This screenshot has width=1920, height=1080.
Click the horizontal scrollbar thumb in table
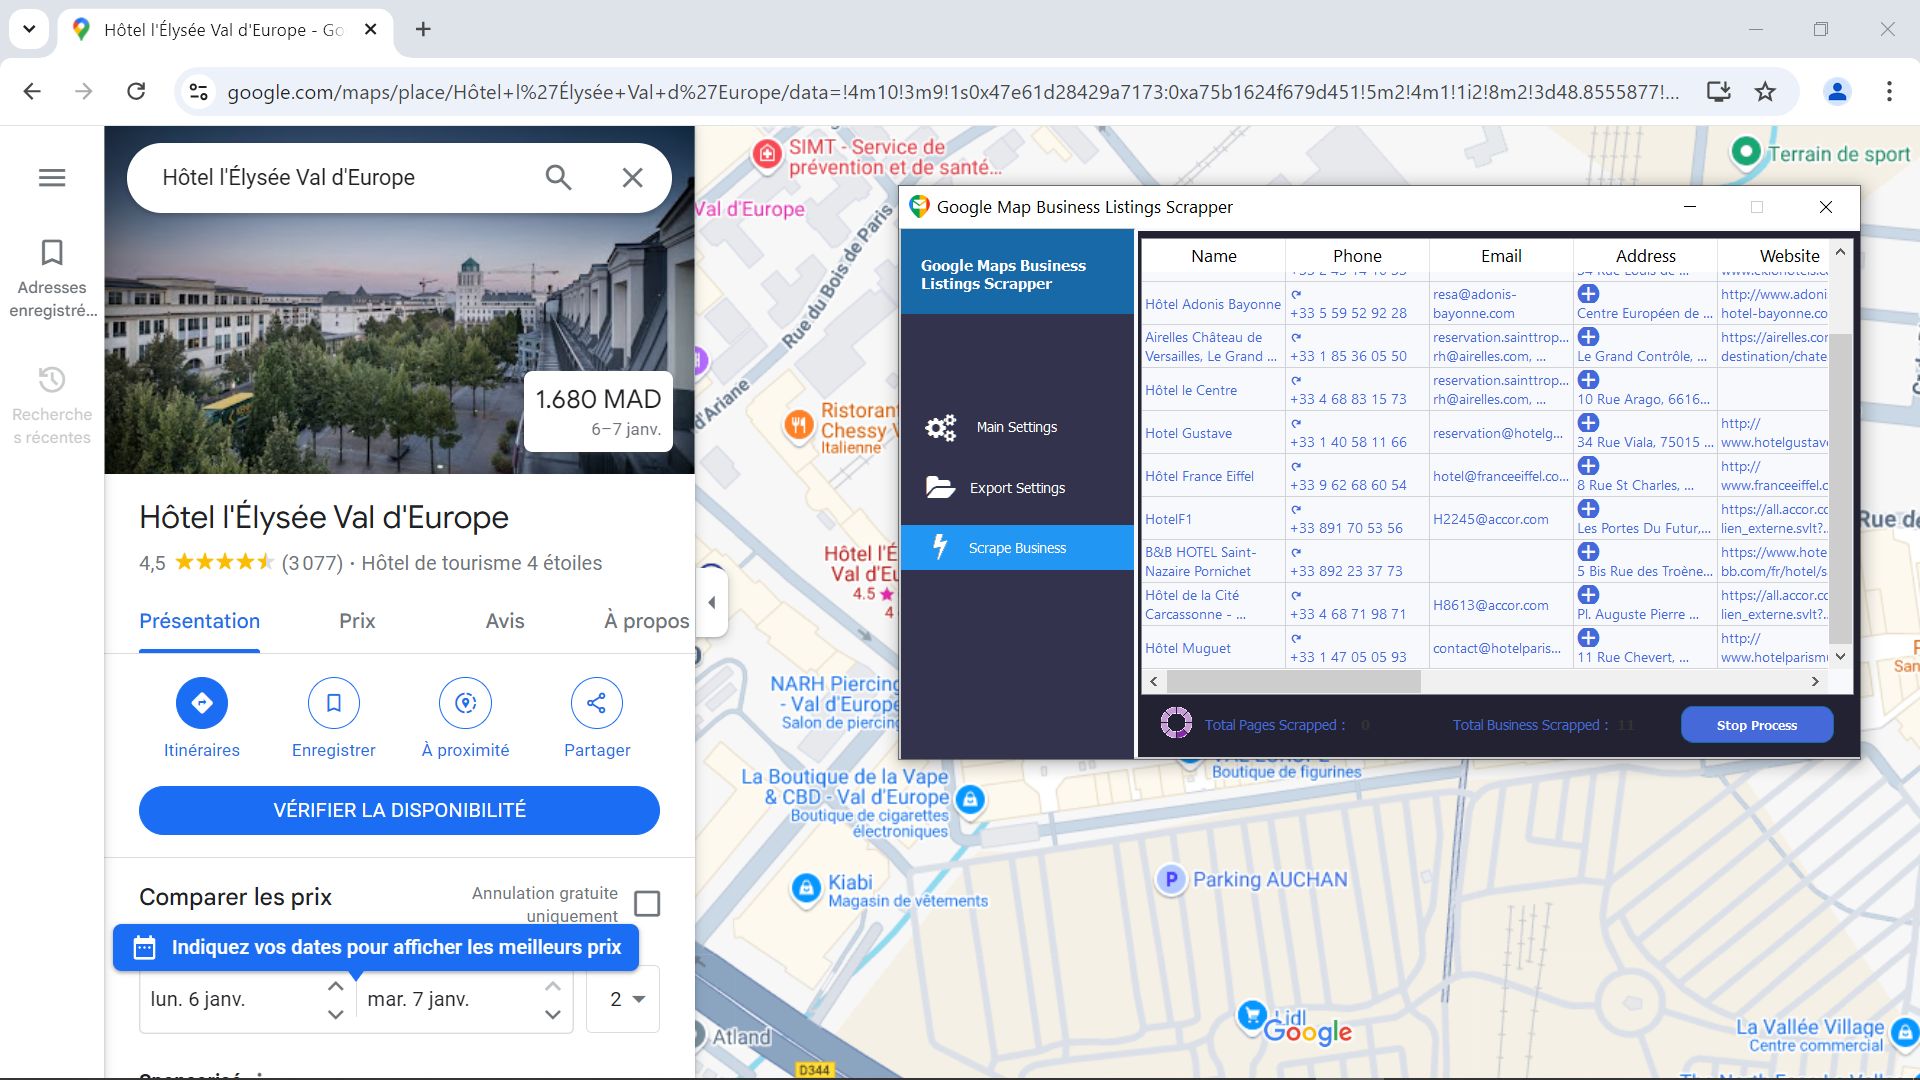pos(1293,682)
